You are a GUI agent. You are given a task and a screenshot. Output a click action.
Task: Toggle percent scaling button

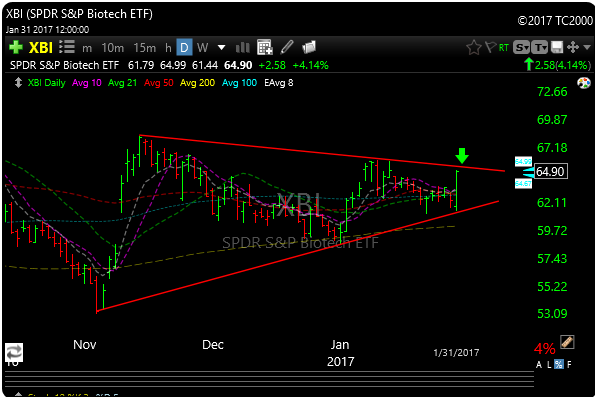(559, 364)
